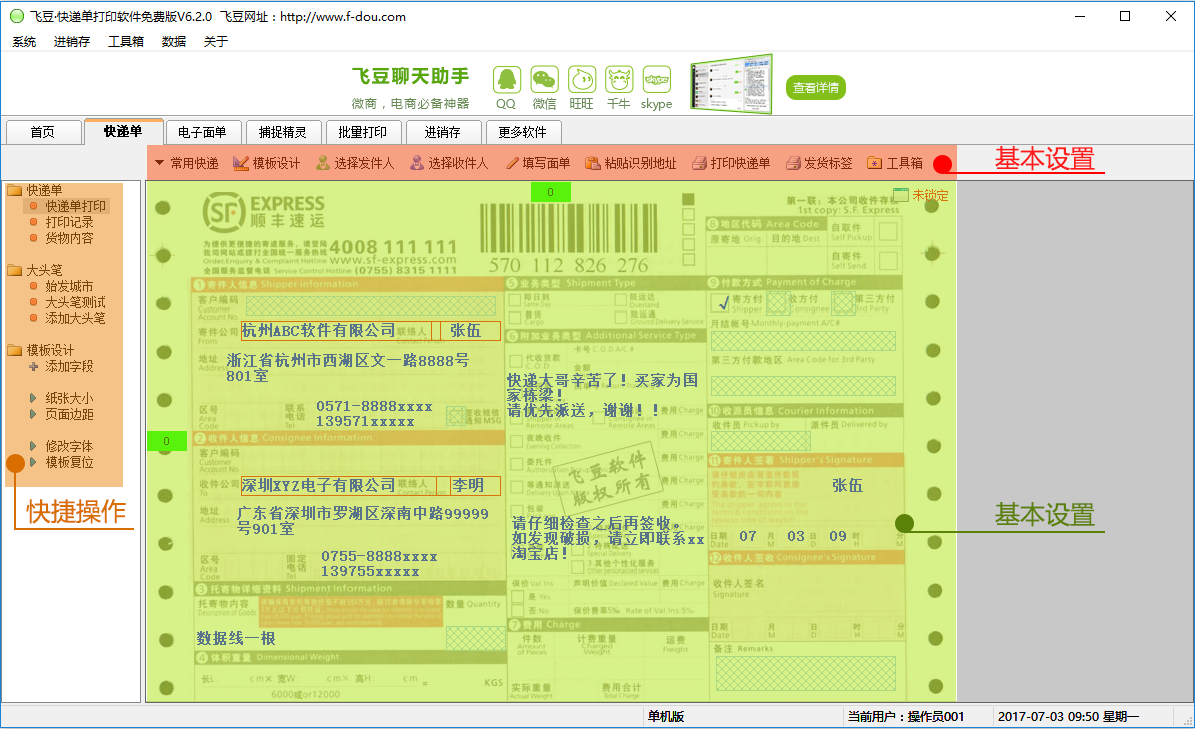The width and height of the screenshot is (1195, 729).
Task: Collapse the 模板设计 tree folder
Action: (x=14, y=350)
